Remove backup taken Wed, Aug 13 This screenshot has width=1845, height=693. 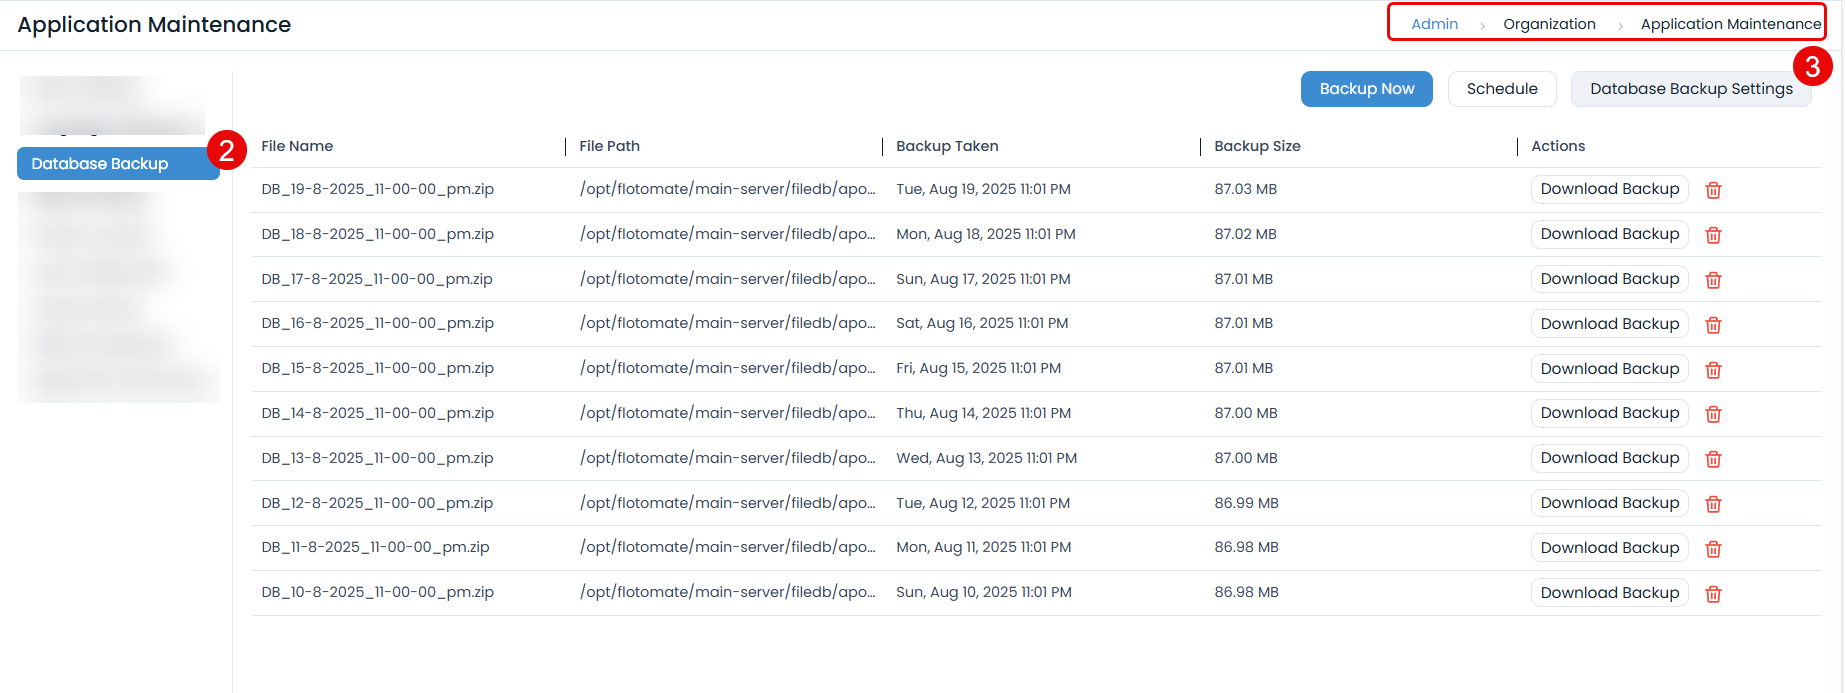(1713, 459)
